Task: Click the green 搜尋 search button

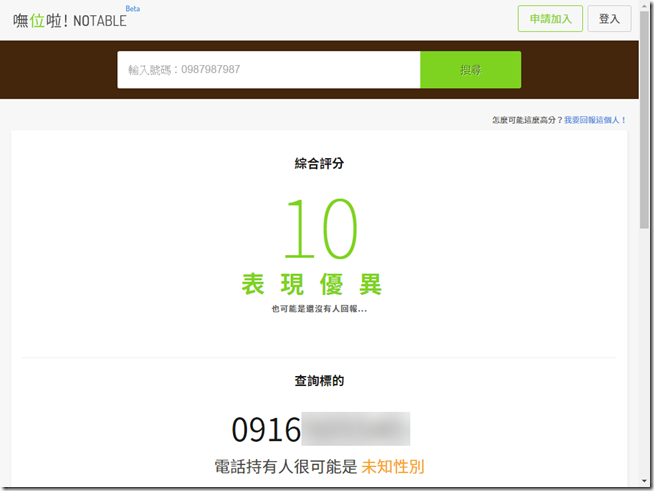Action: click(x=470, y=70)
